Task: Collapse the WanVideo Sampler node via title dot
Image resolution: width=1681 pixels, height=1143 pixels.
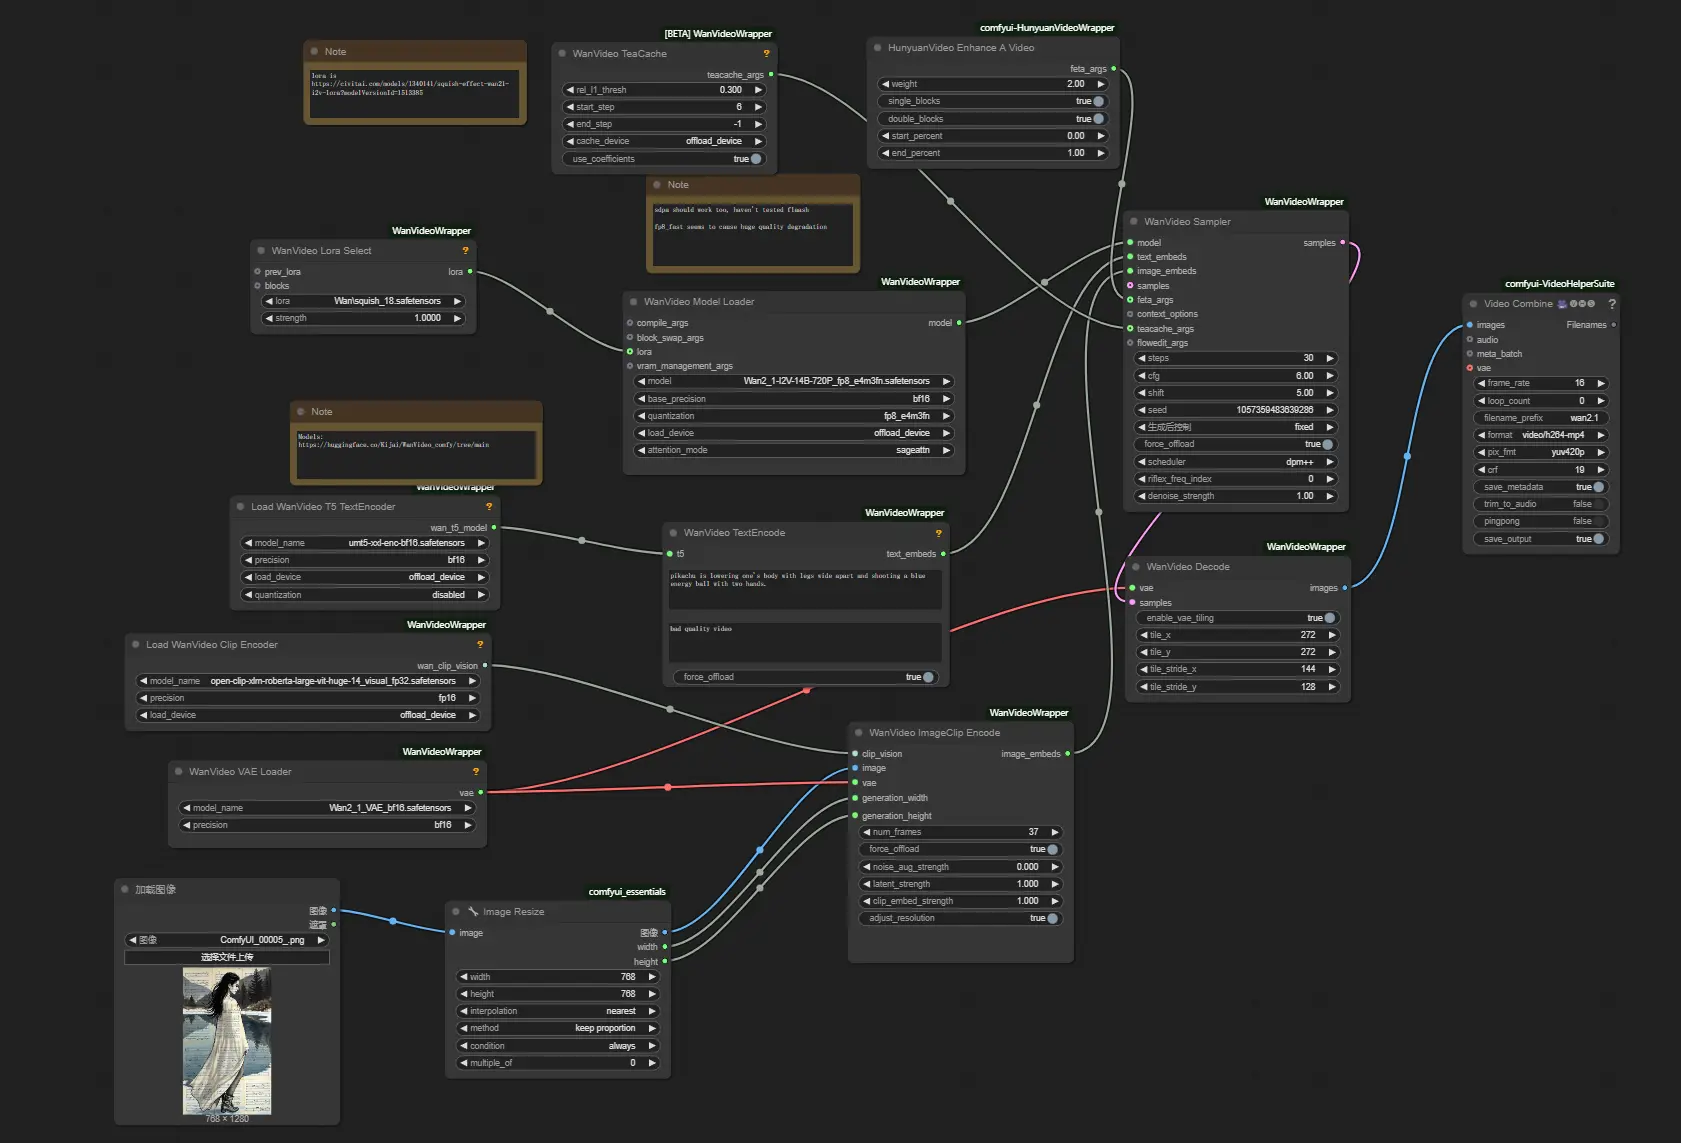Action: point(1134,222)
